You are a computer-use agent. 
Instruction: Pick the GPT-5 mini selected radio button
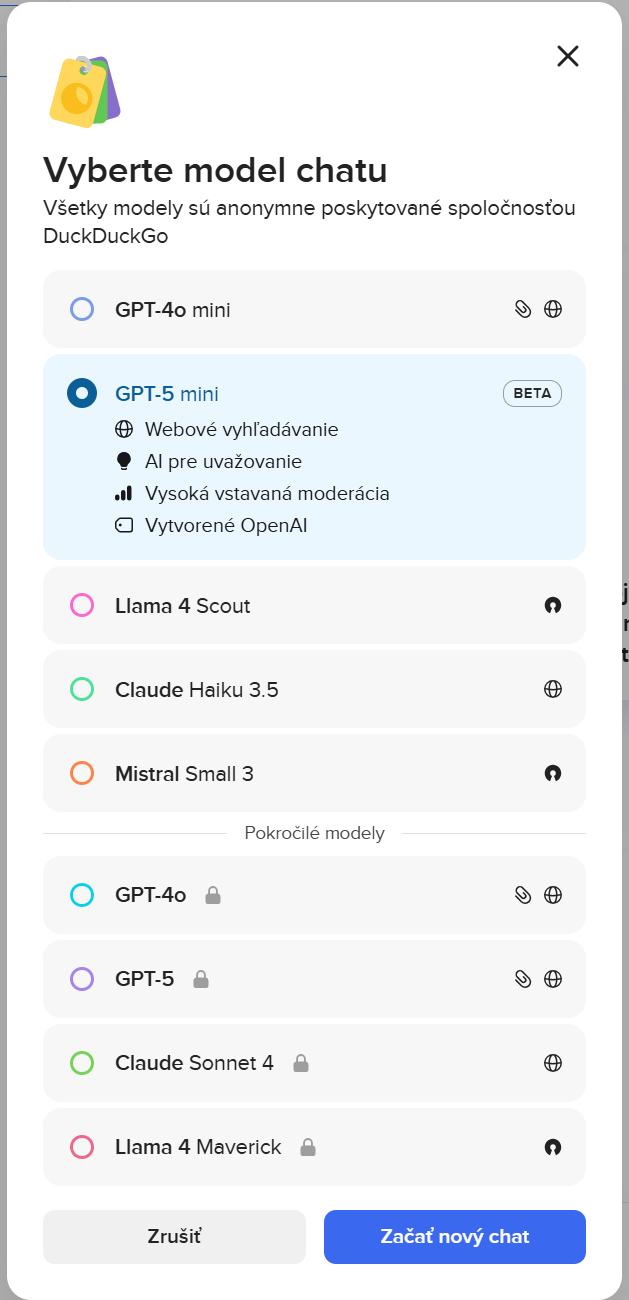tap(82, 394)
